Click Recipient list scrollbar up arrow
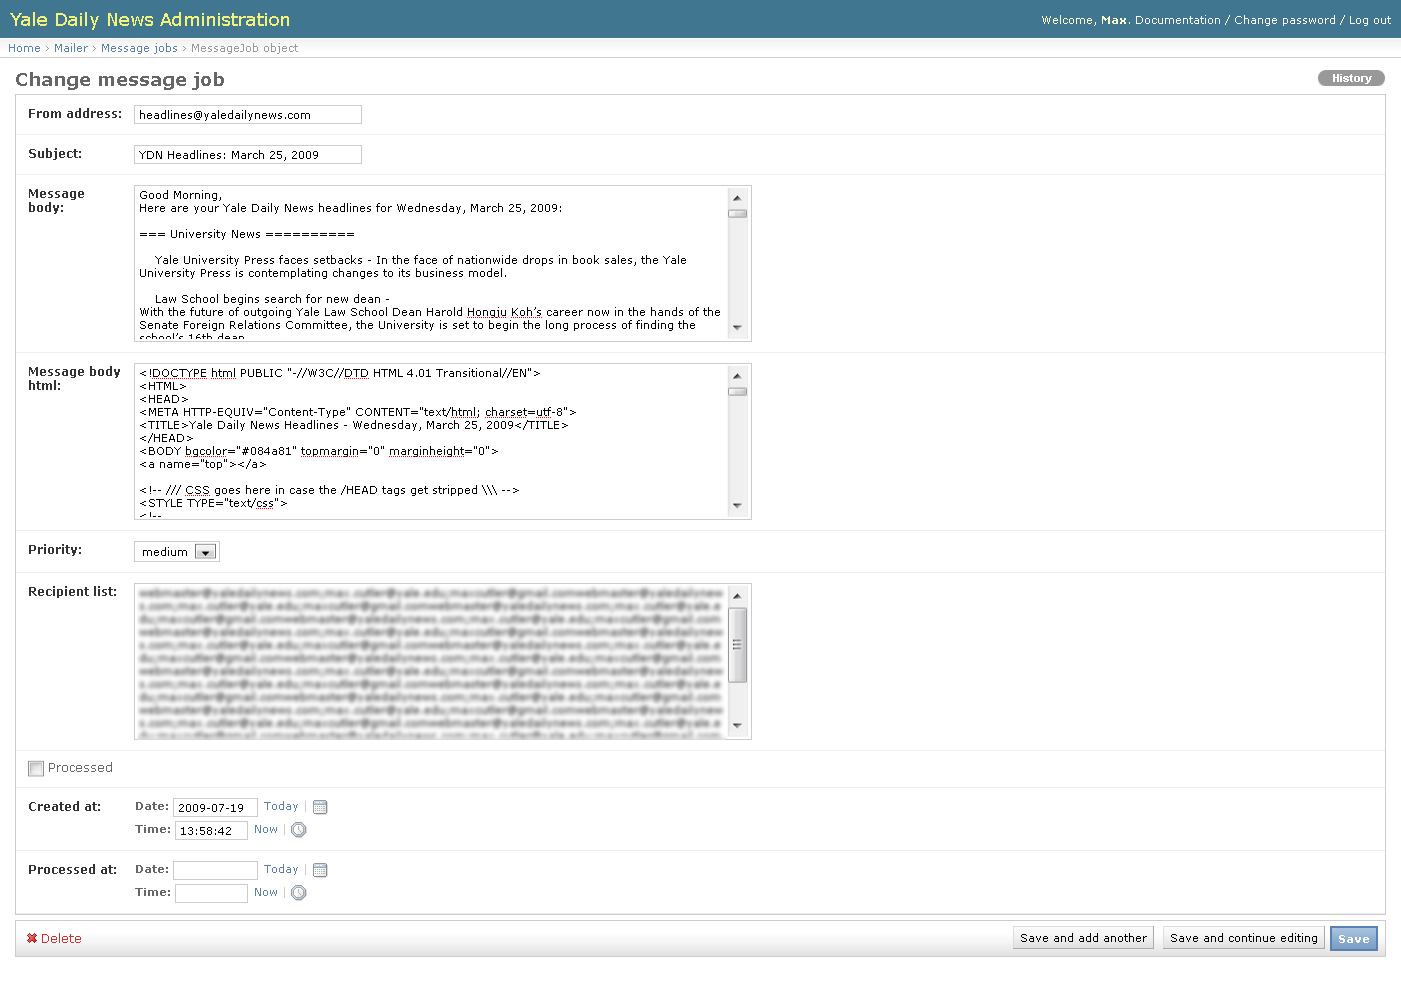 click(738, 595)
